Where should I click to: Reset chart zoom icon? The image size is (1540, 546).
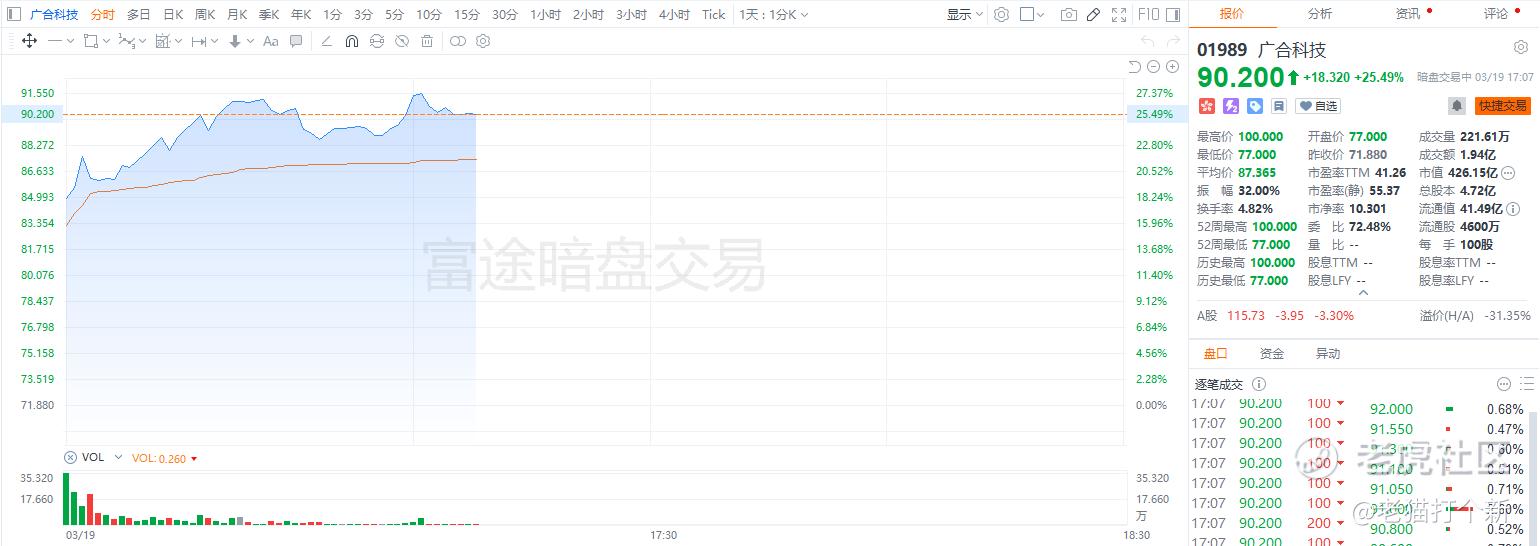coord(1134,66)
